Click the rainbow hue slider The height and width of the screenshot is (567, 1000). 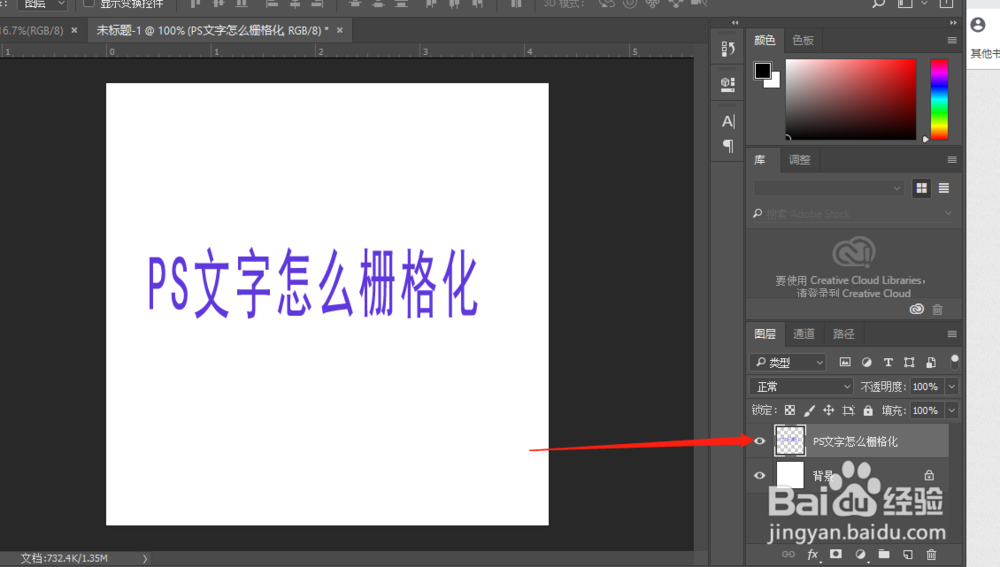(939, 99)
